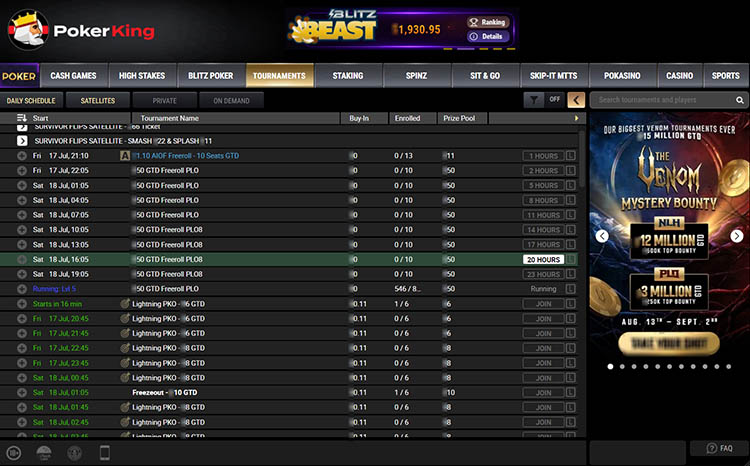Select the Poker section button
The height and width of the screenshot is (466, 750).
(19, 76)
